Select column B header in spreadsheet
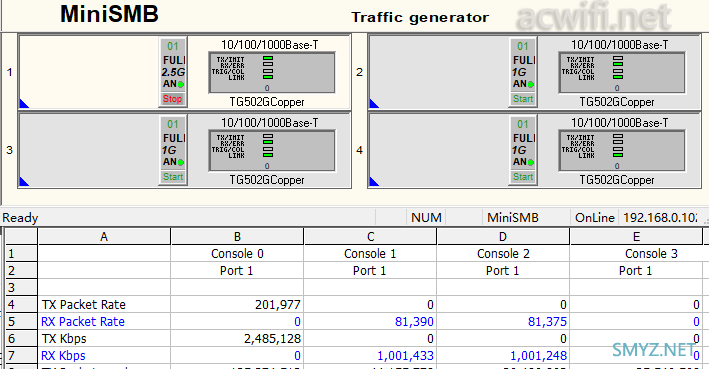The height and width of the screenshot is (369, 709). click(237, 237)
